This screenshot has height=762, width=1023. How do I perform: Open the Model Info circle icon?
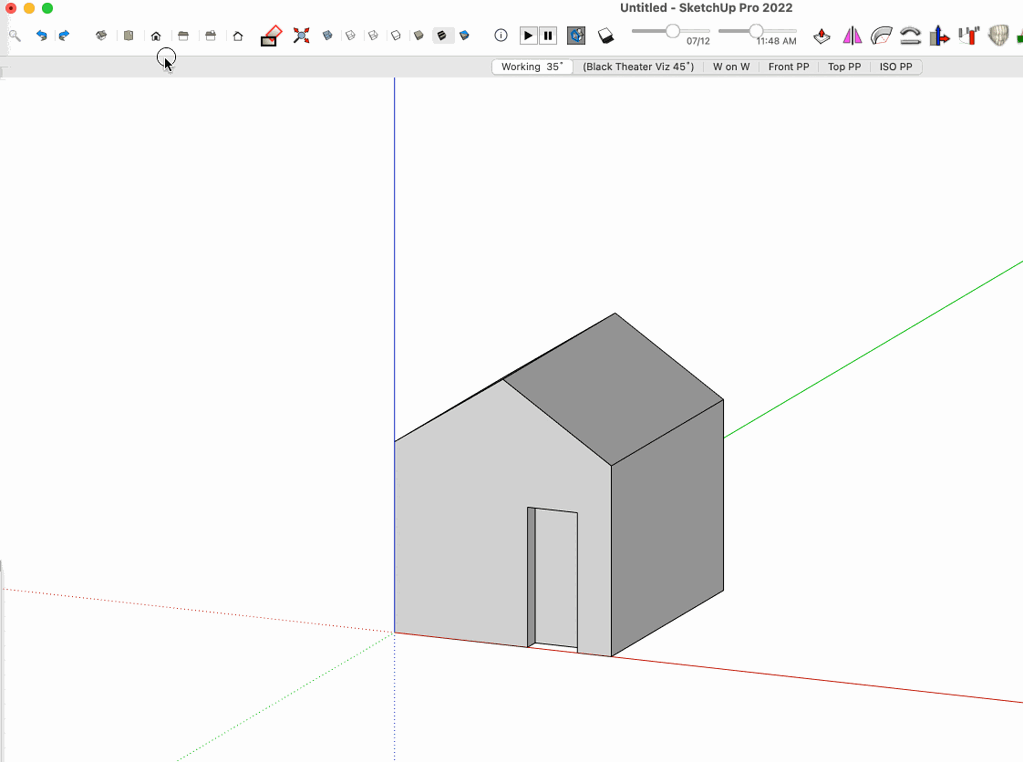click(x=501, y=36)
